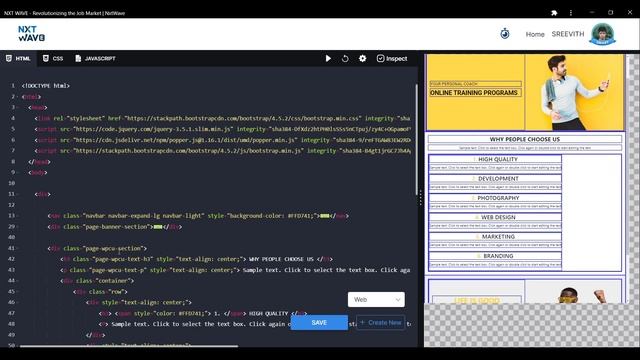640x360 pixels.
Task: Collapse the head tag fold on line 3
Action: tap(18, 107)
